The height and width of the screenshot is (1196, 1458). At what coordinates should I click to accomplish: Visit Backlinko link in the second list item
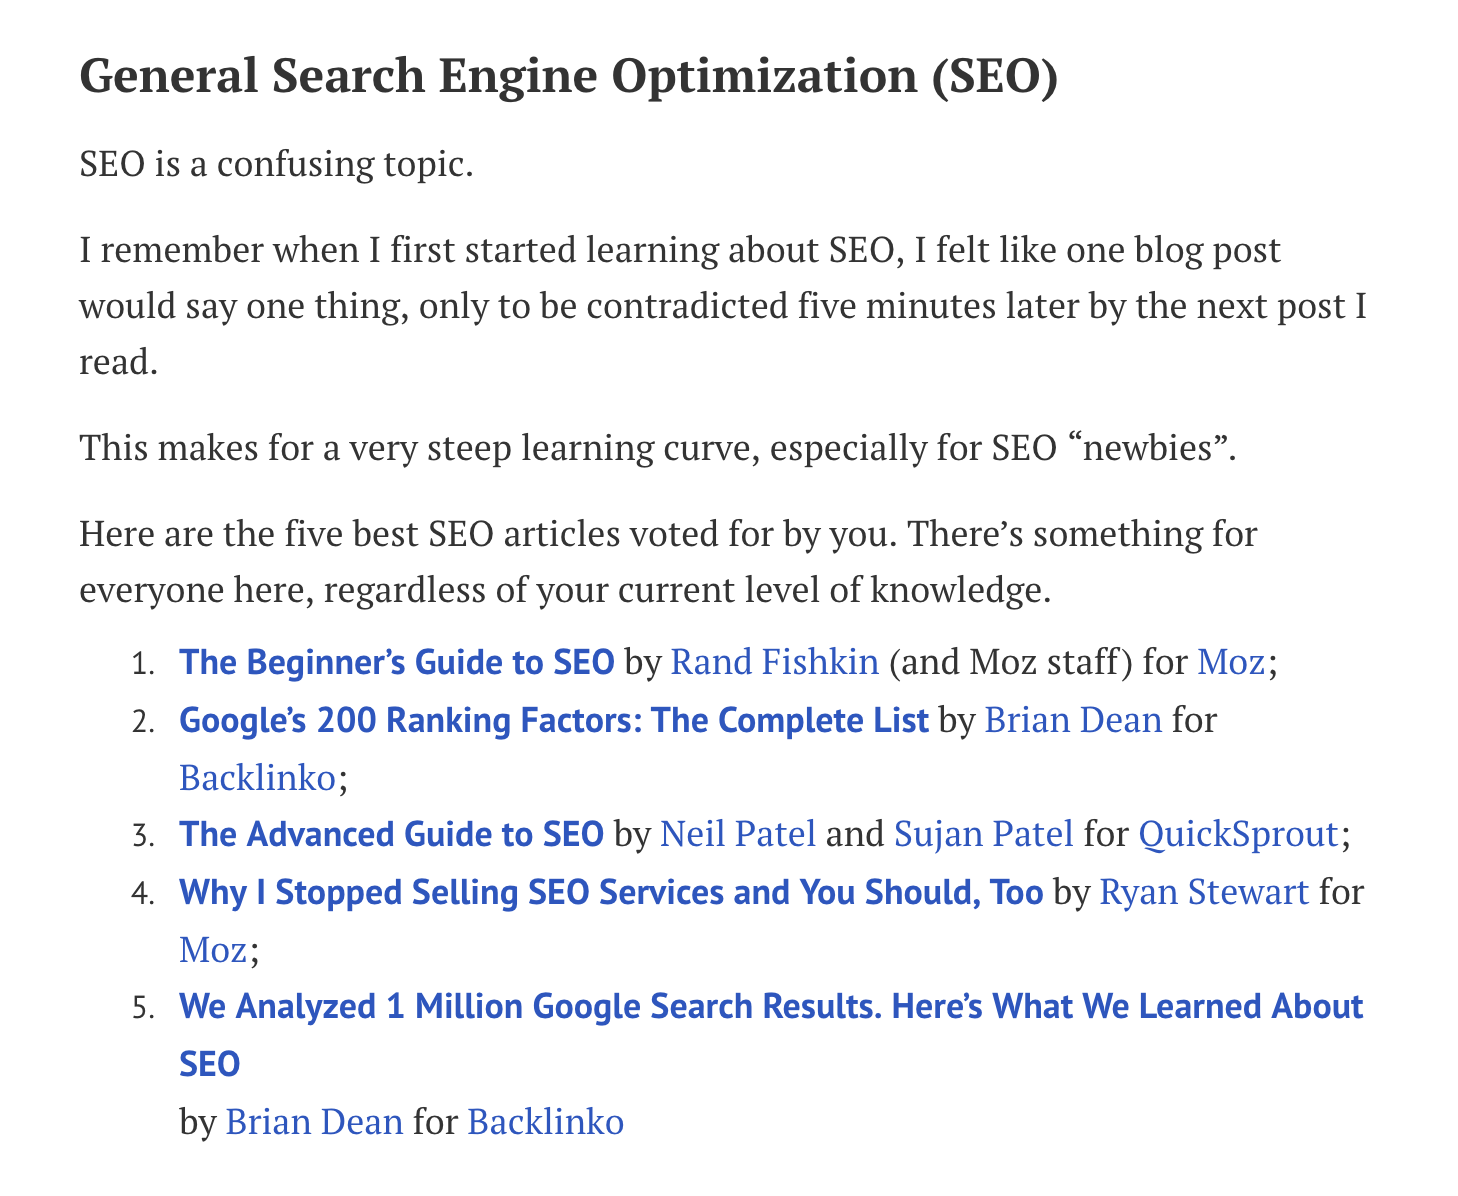(257, 777)
